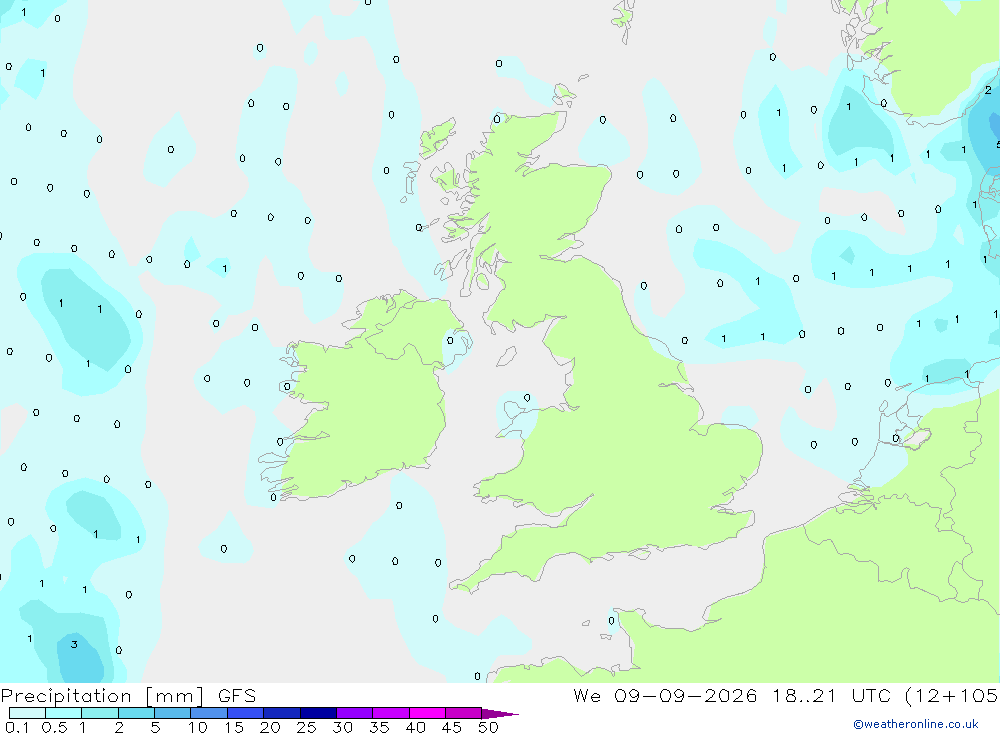Click the Shetland Islands outline at top
The height and width of the screenshot is (733, 1000).
click(x=624, y=20)
